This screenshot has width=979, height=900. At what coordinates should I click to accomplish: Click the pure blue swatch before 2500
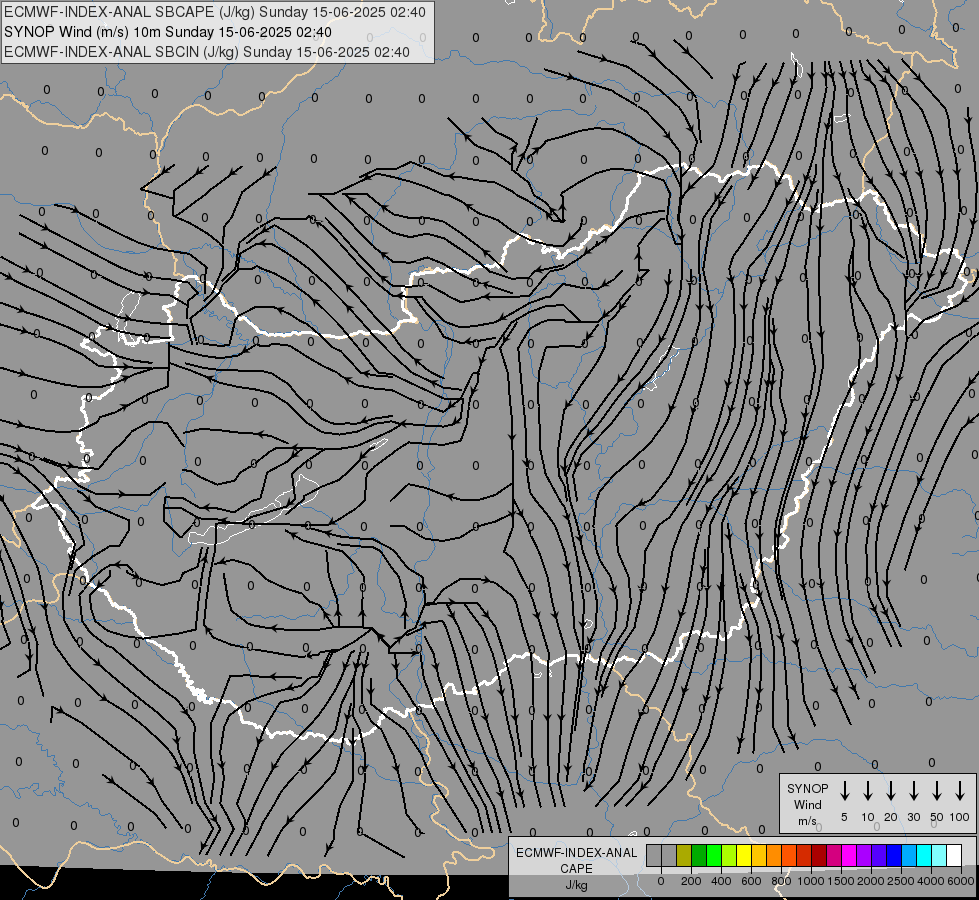pos(893,855)
